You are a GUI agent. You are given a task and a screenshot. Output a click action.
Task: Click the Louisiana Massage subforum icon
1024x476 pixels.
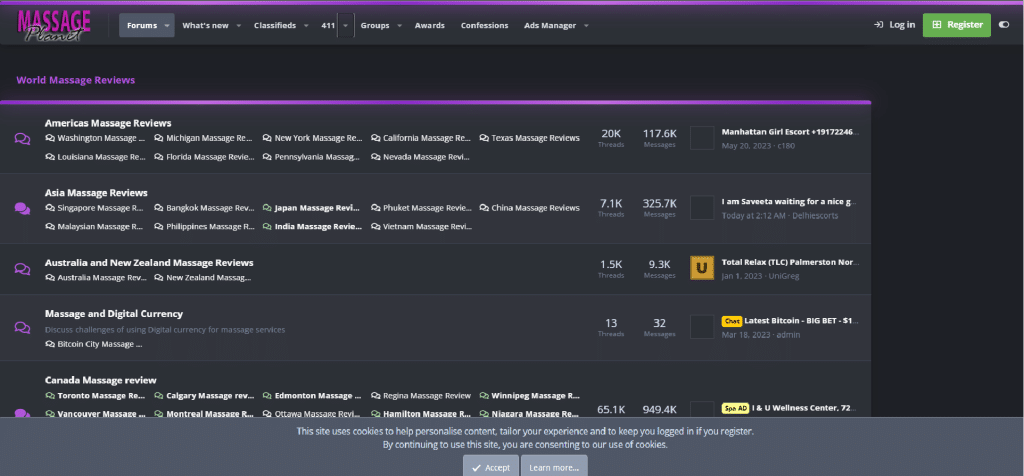coord(50,157)
